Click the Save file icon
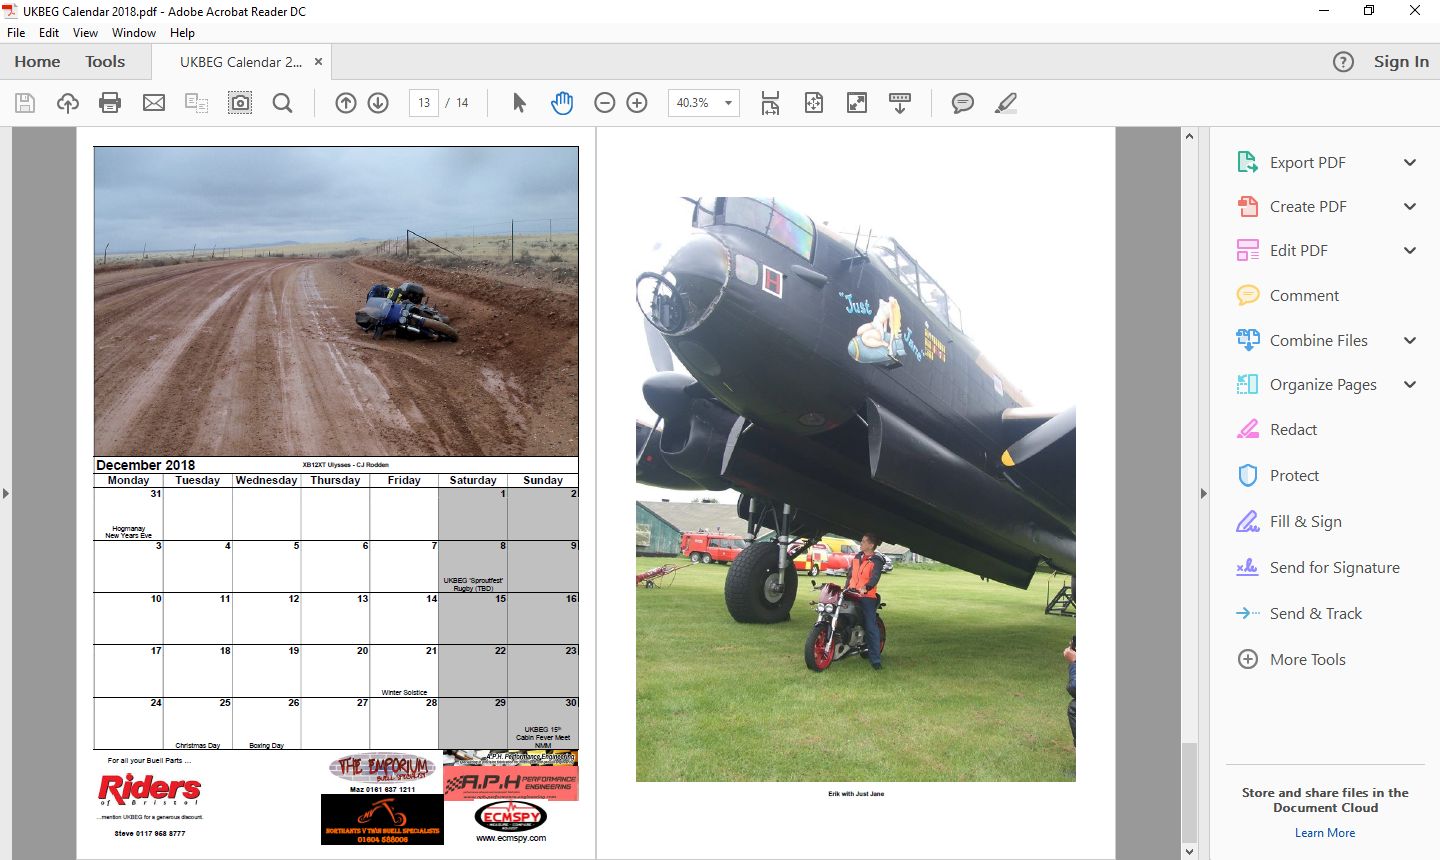The image size is (1440, 860). tap(25, 103)
